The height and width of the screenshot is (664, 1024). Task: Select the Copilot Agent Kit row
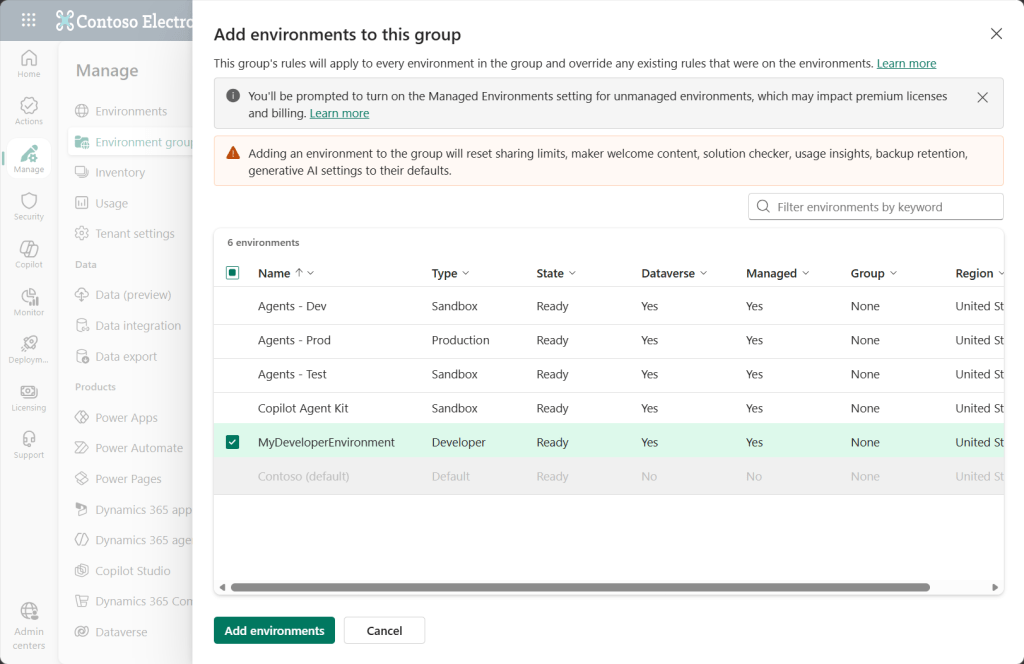pos(609,408)
